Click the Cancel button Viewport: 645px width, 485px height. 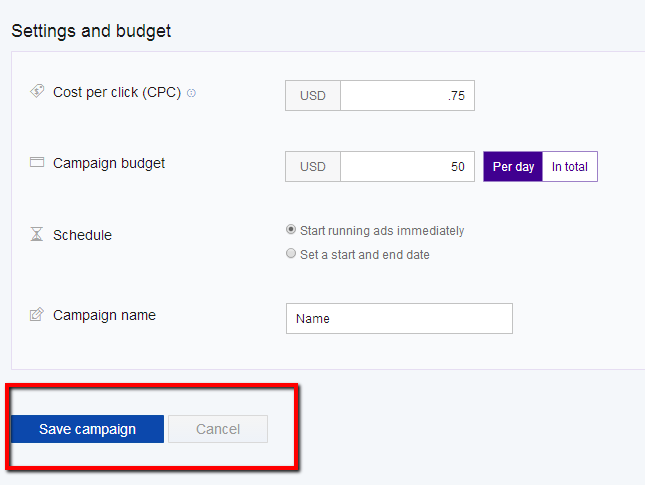click(218, 429)
